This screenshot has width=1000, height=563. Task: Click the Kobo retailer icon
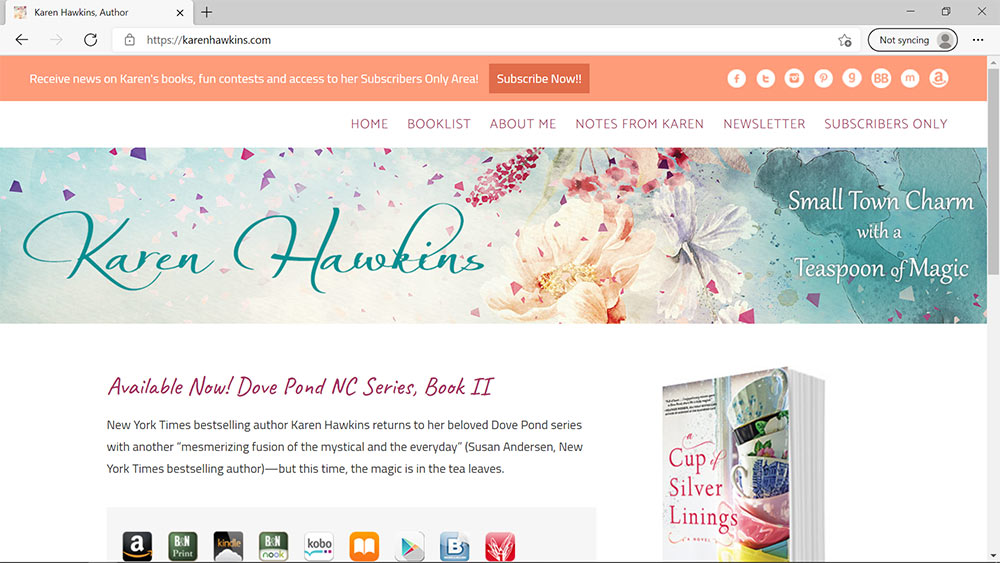coord(319,546)
